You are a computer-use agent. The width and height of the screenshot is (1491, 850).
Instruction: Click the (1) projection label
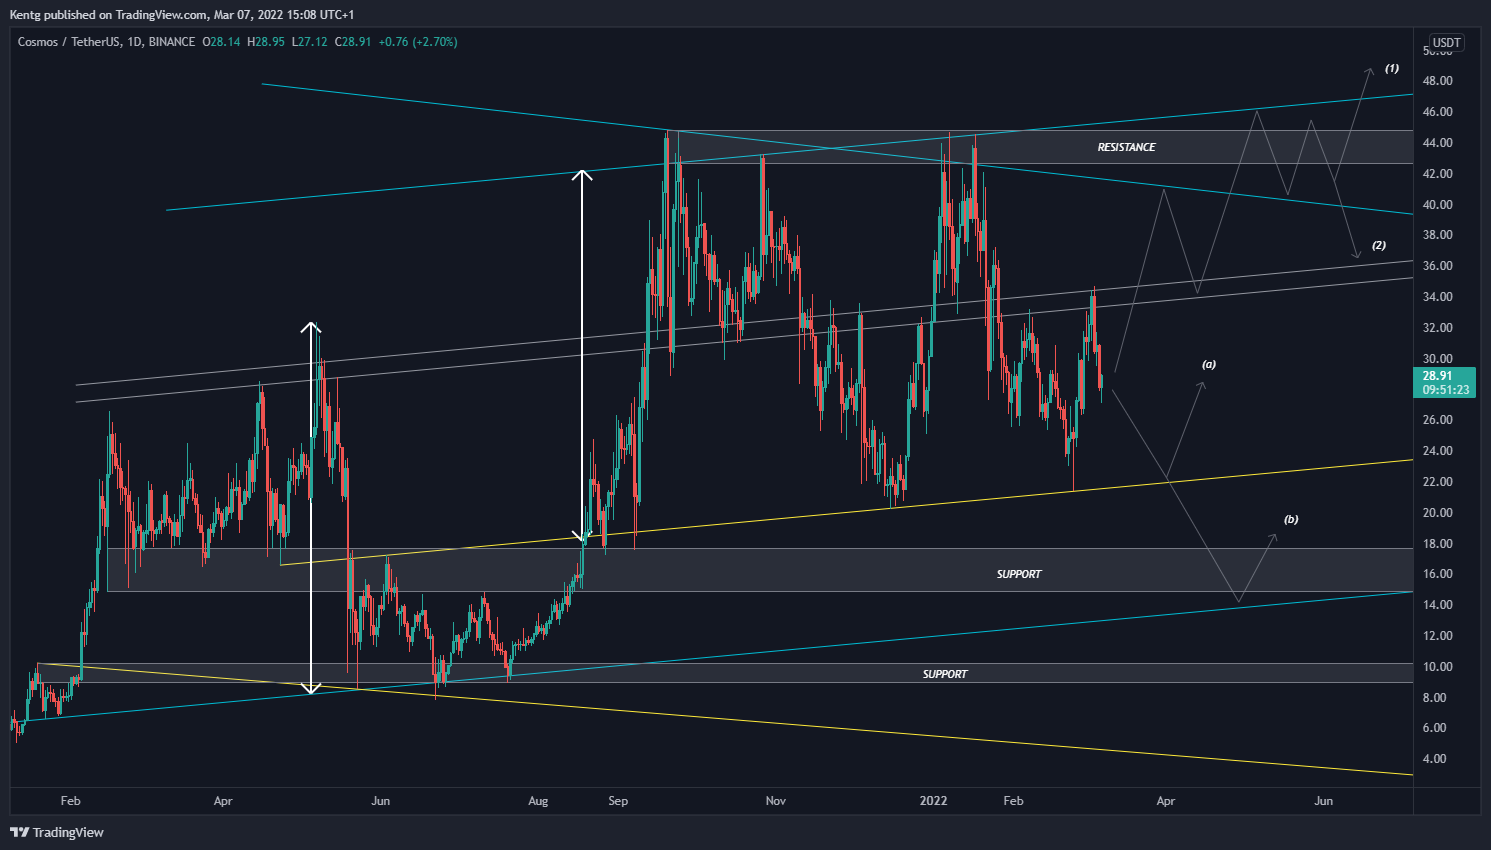pyautogui.click(x=1391, y=68)
